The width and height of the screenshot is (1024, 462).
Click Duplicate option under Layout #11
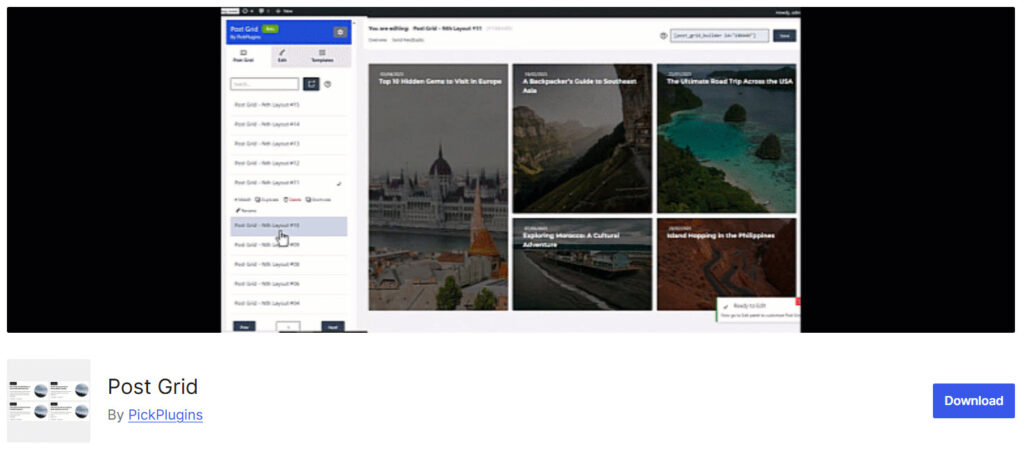pos(267,199)
